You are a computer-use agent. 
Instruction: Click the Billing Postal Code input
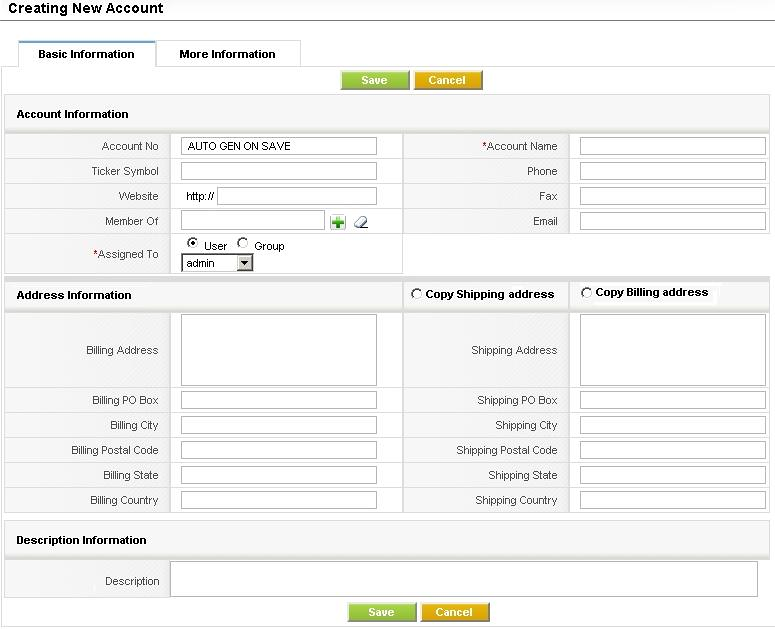click(279, 450)
